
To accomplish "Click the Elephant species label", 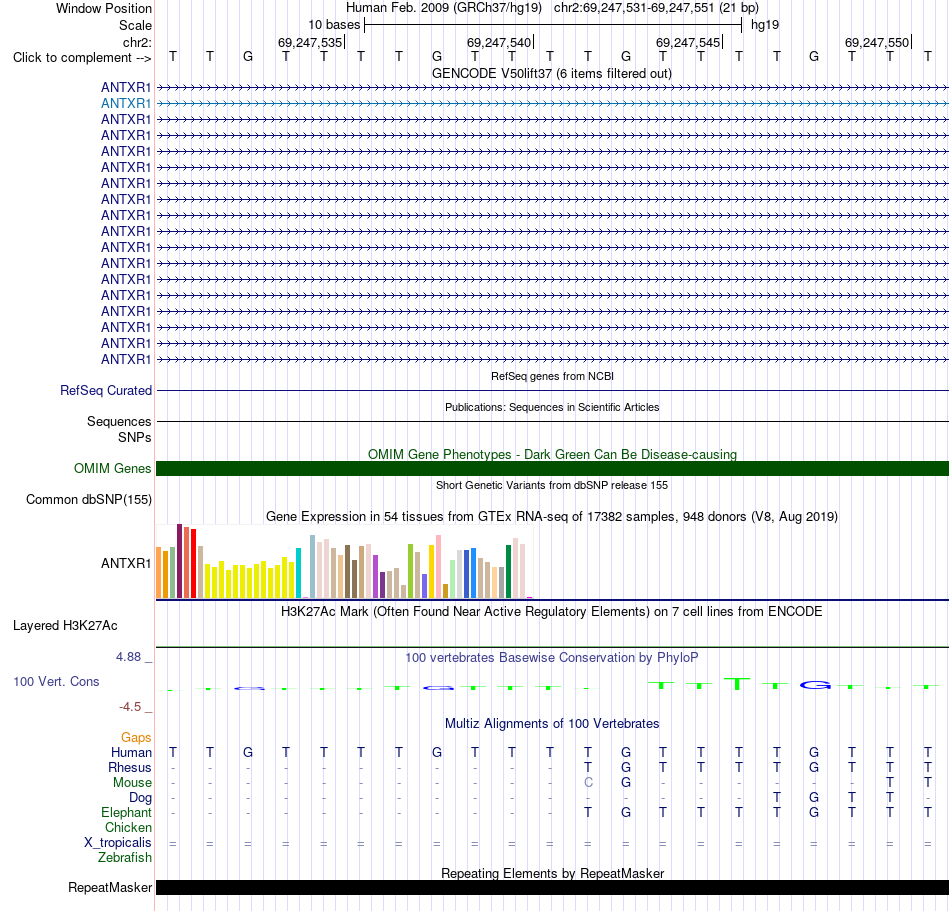I will [x=127, y=813].
